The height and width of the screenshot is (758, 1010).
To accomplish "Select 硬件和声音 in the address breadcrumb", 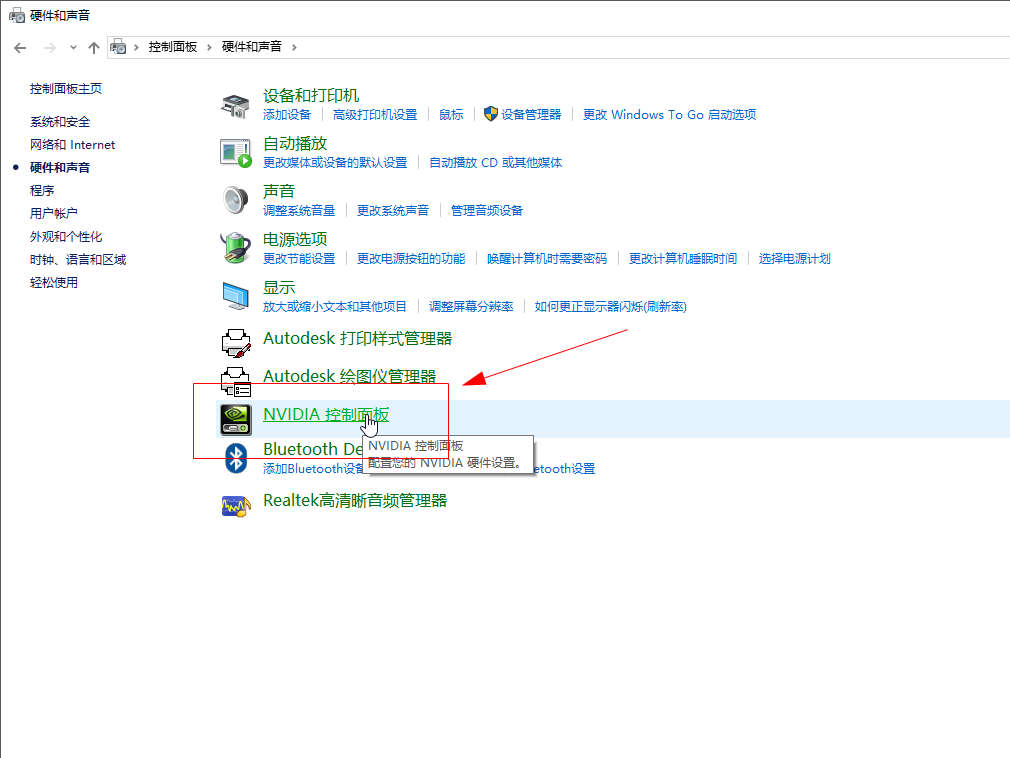I will [x=252, y=47].
